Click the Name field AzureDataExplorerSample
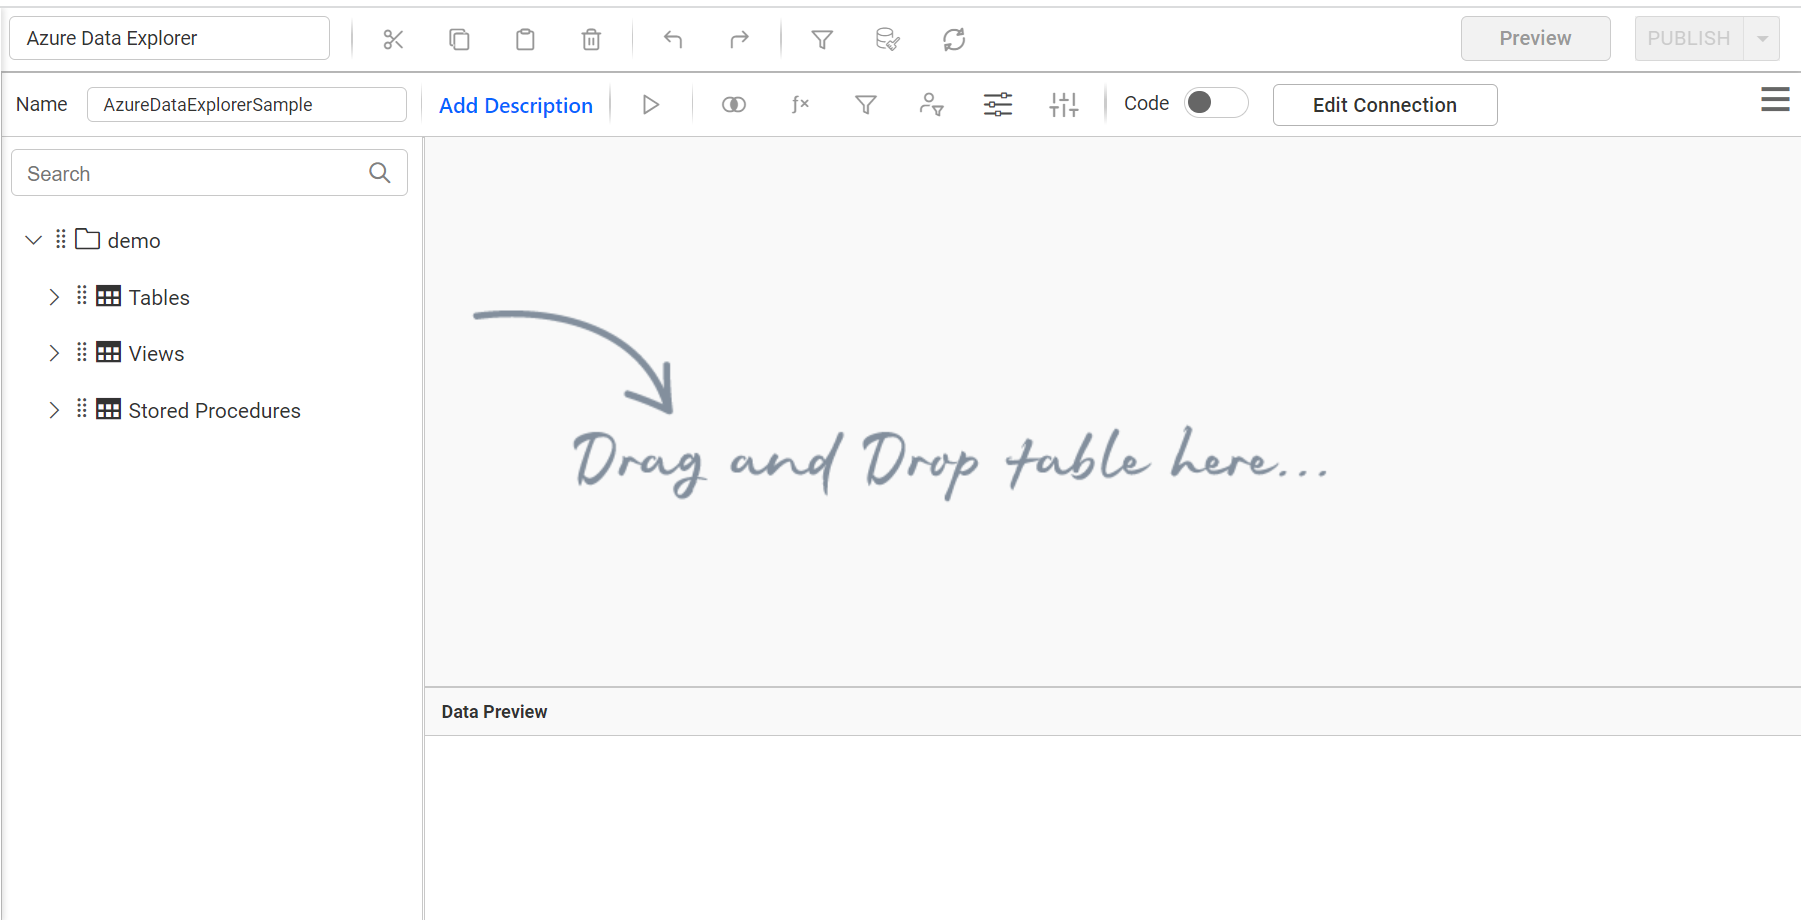 point(246,104)
